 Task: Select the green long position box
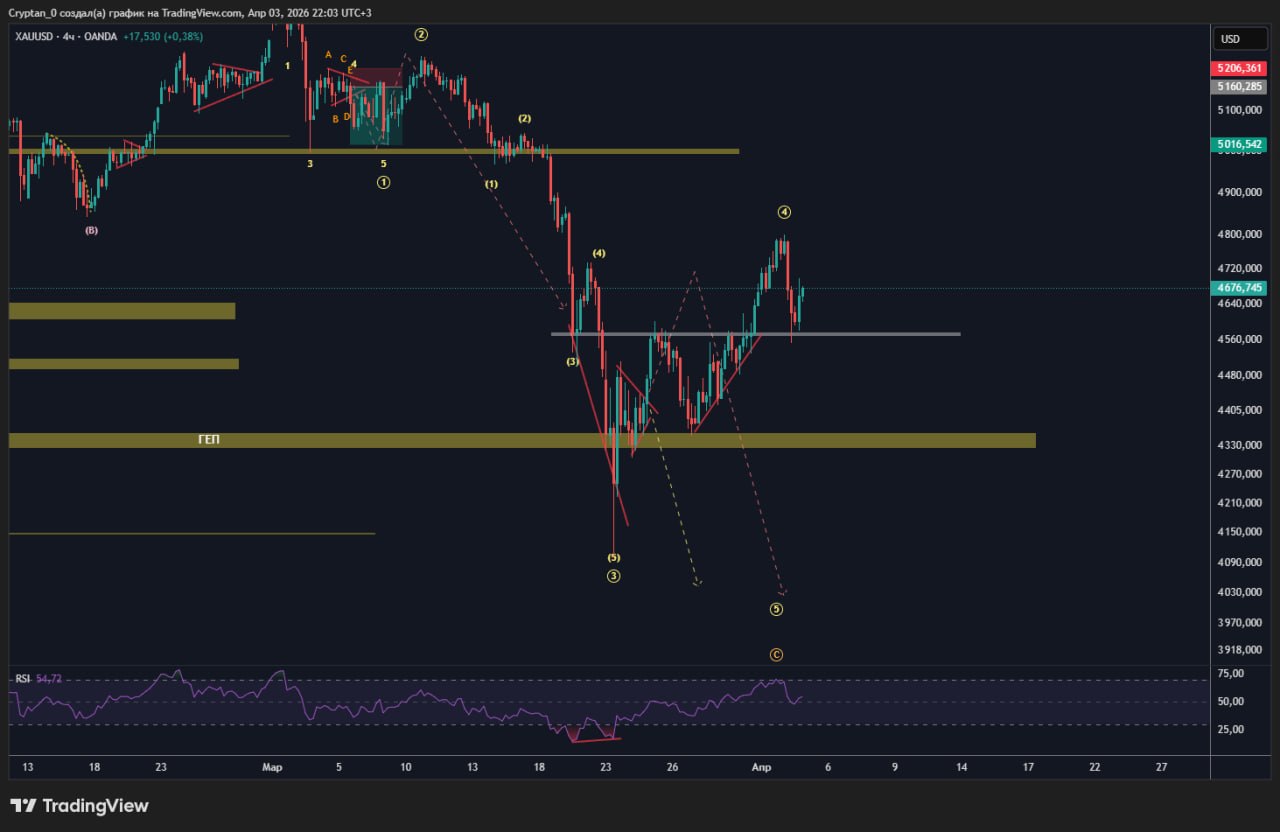[376, 116]
